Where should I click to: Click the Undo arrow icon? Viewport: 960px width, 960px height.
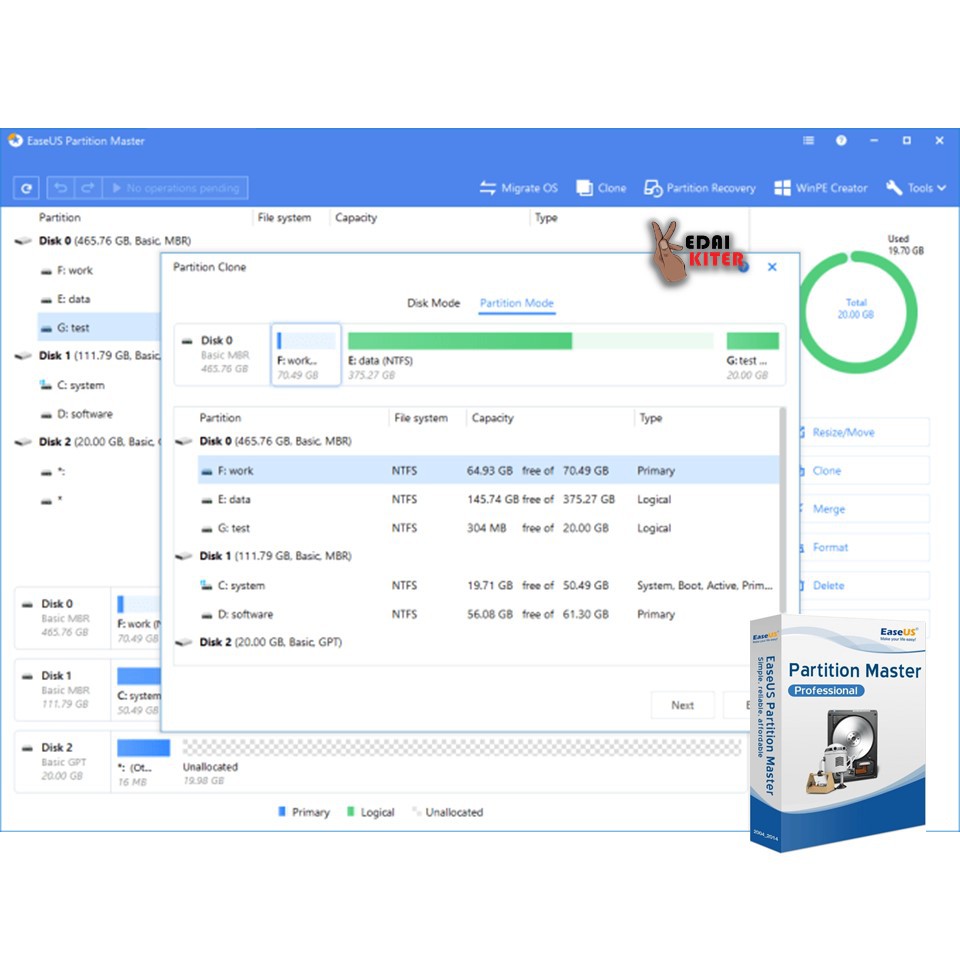(x=61, y=188)
